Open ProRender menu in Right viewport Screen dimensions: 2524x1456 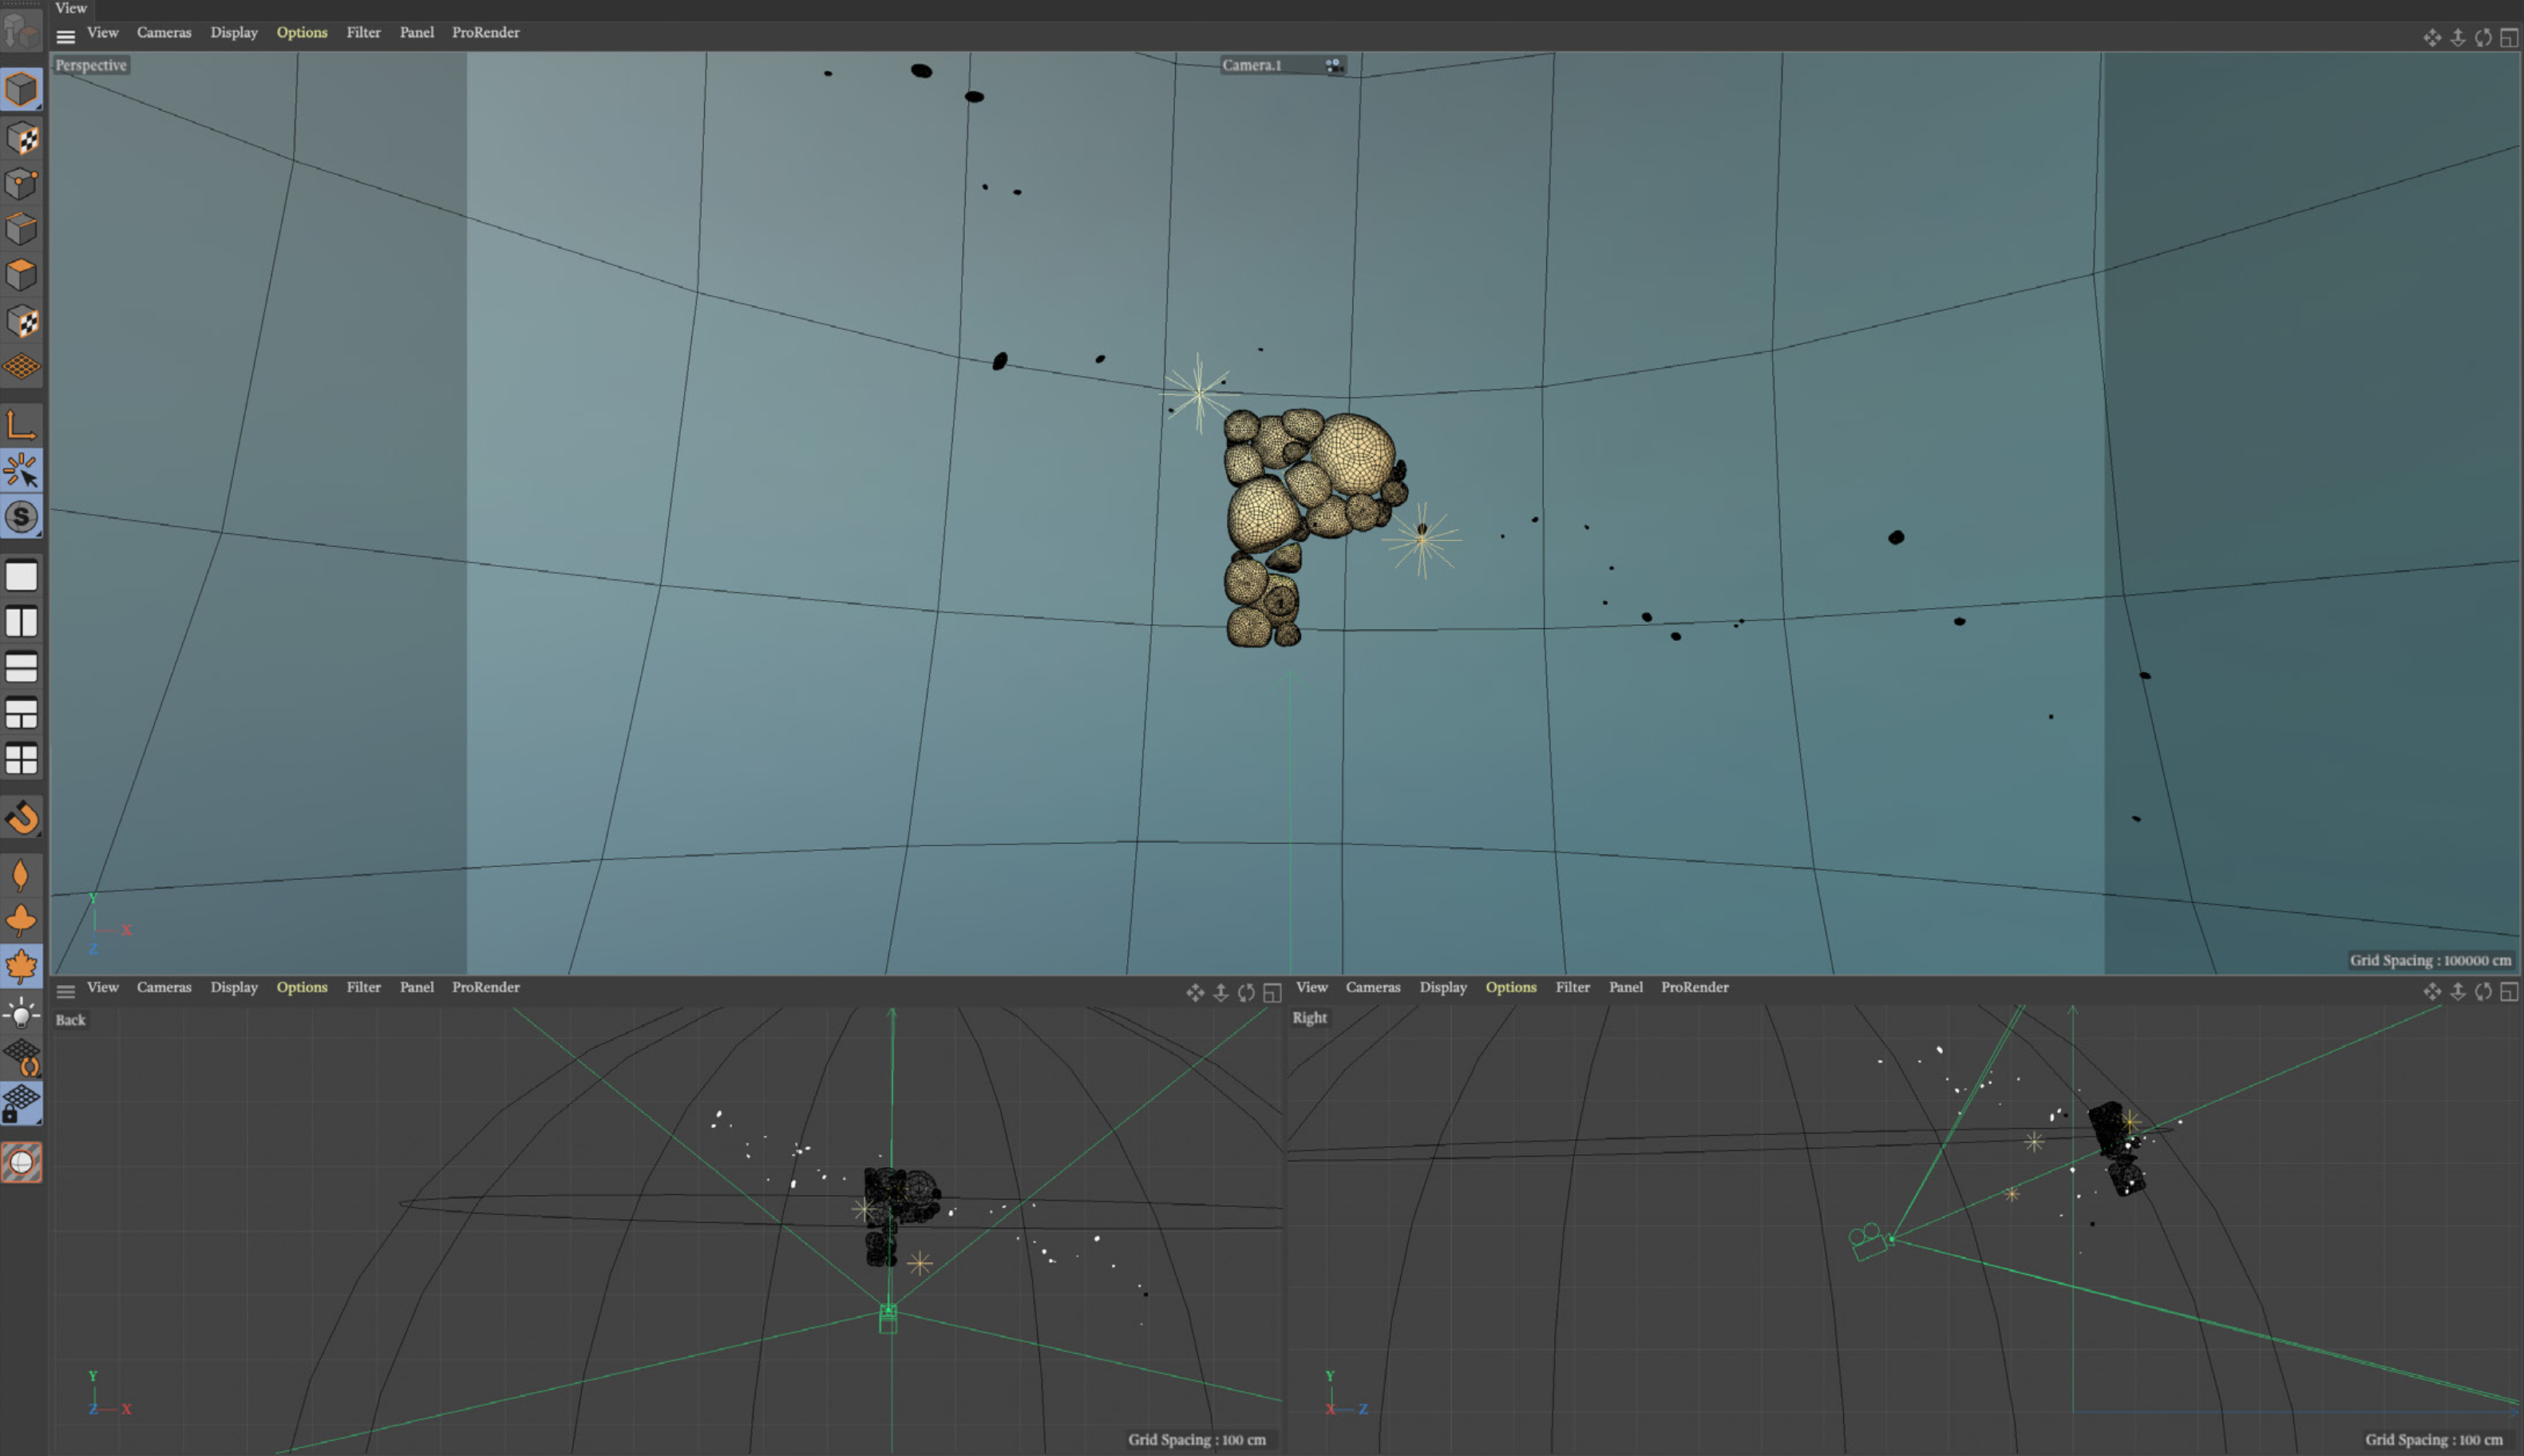tap(1695, 987)
